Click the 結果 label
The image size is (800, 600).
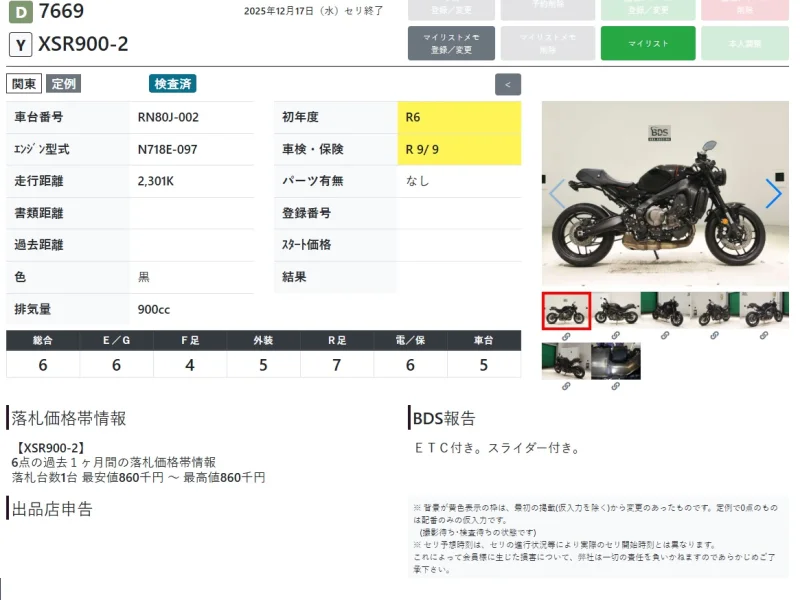click(x=294, y=277)
